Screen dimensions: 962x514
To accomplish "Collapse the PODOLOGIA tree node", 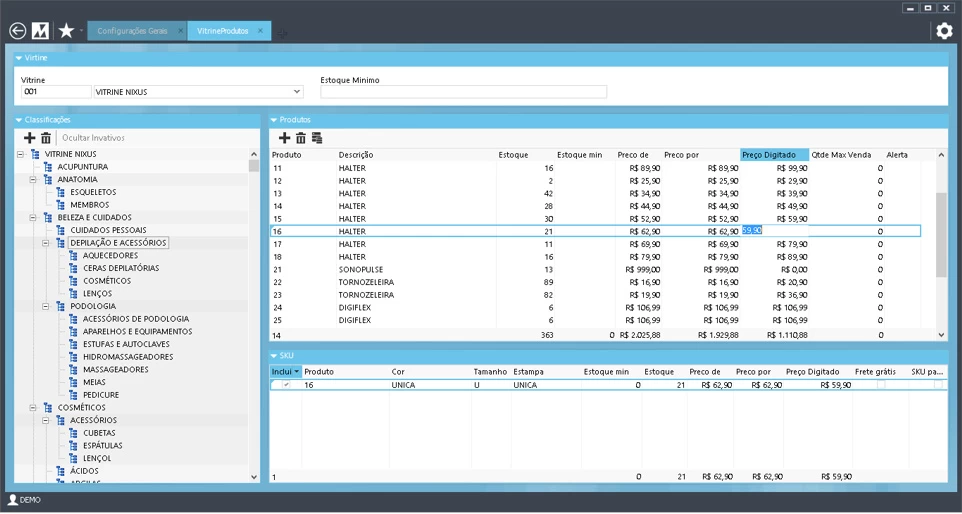I will (x=46, y=306).
